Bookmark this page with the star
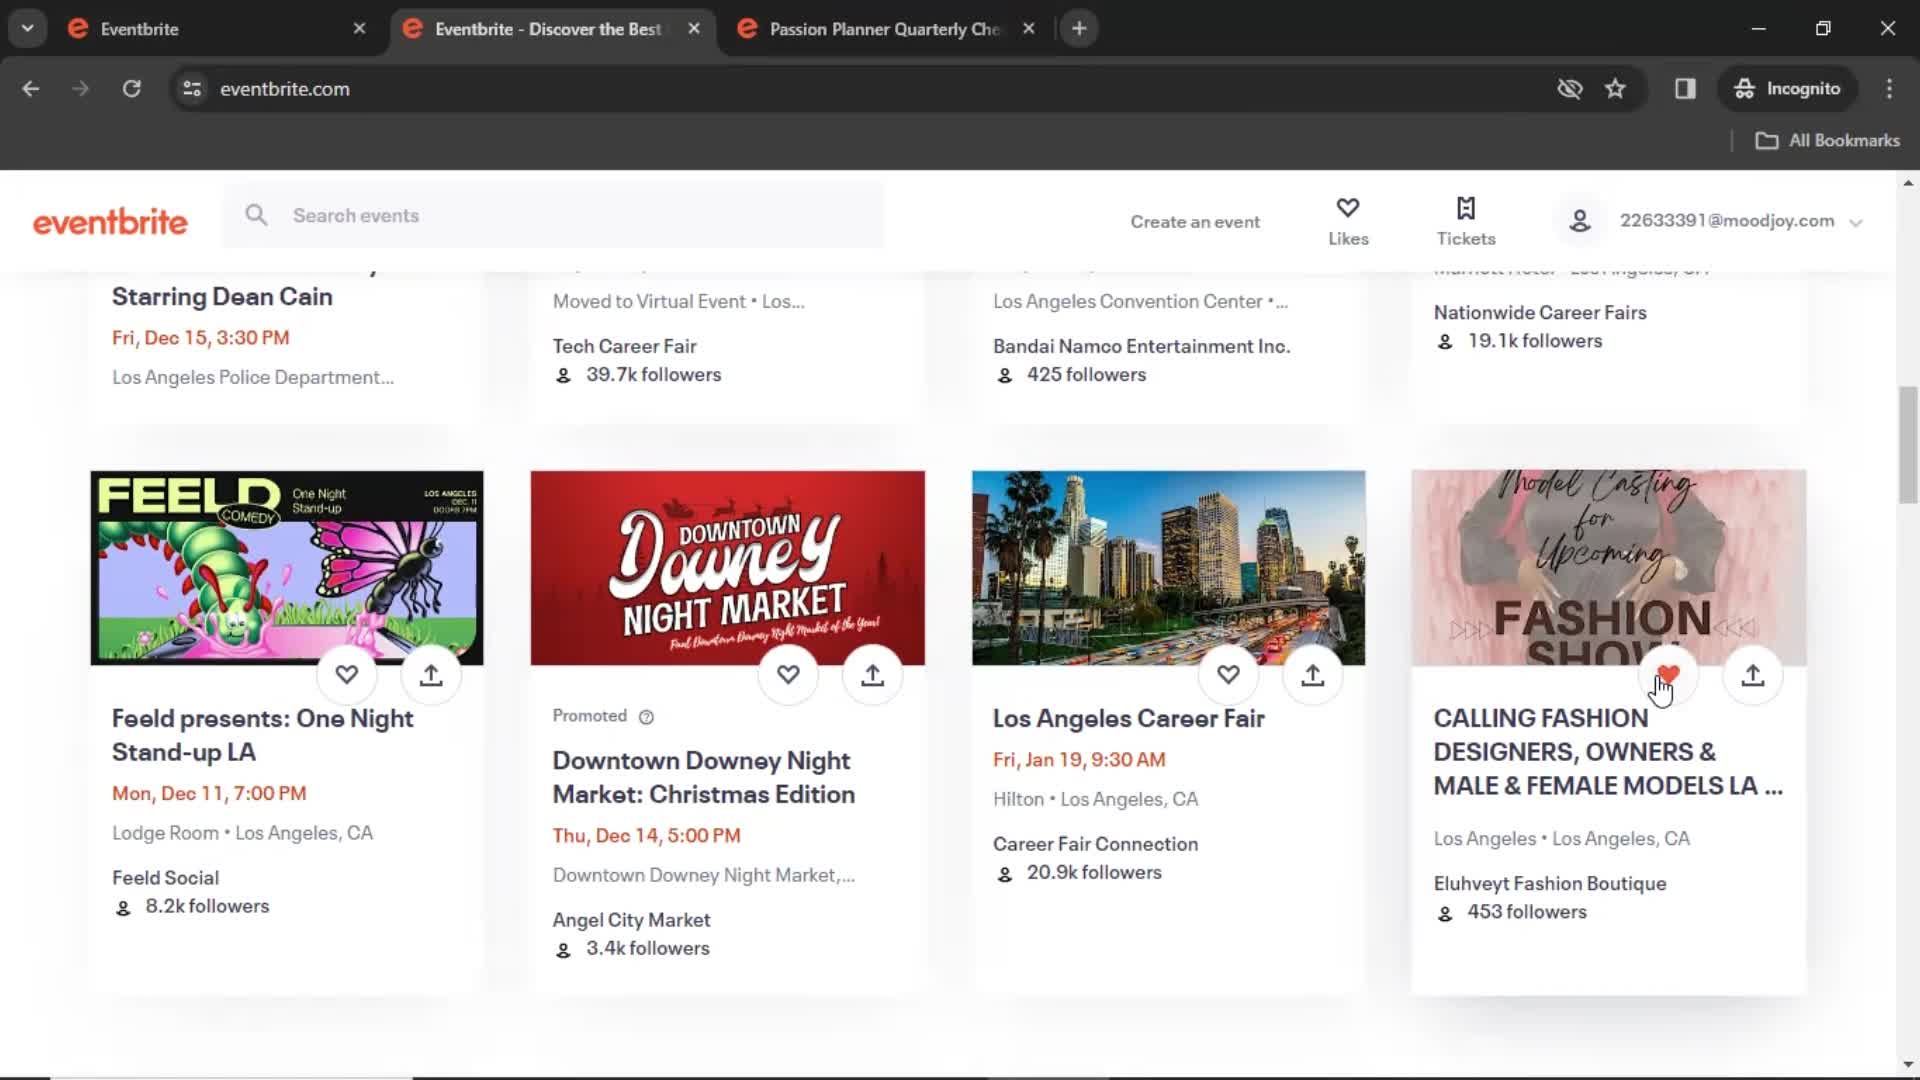This screenshot has height=1080, width=1920. [x=1615, y=89]
